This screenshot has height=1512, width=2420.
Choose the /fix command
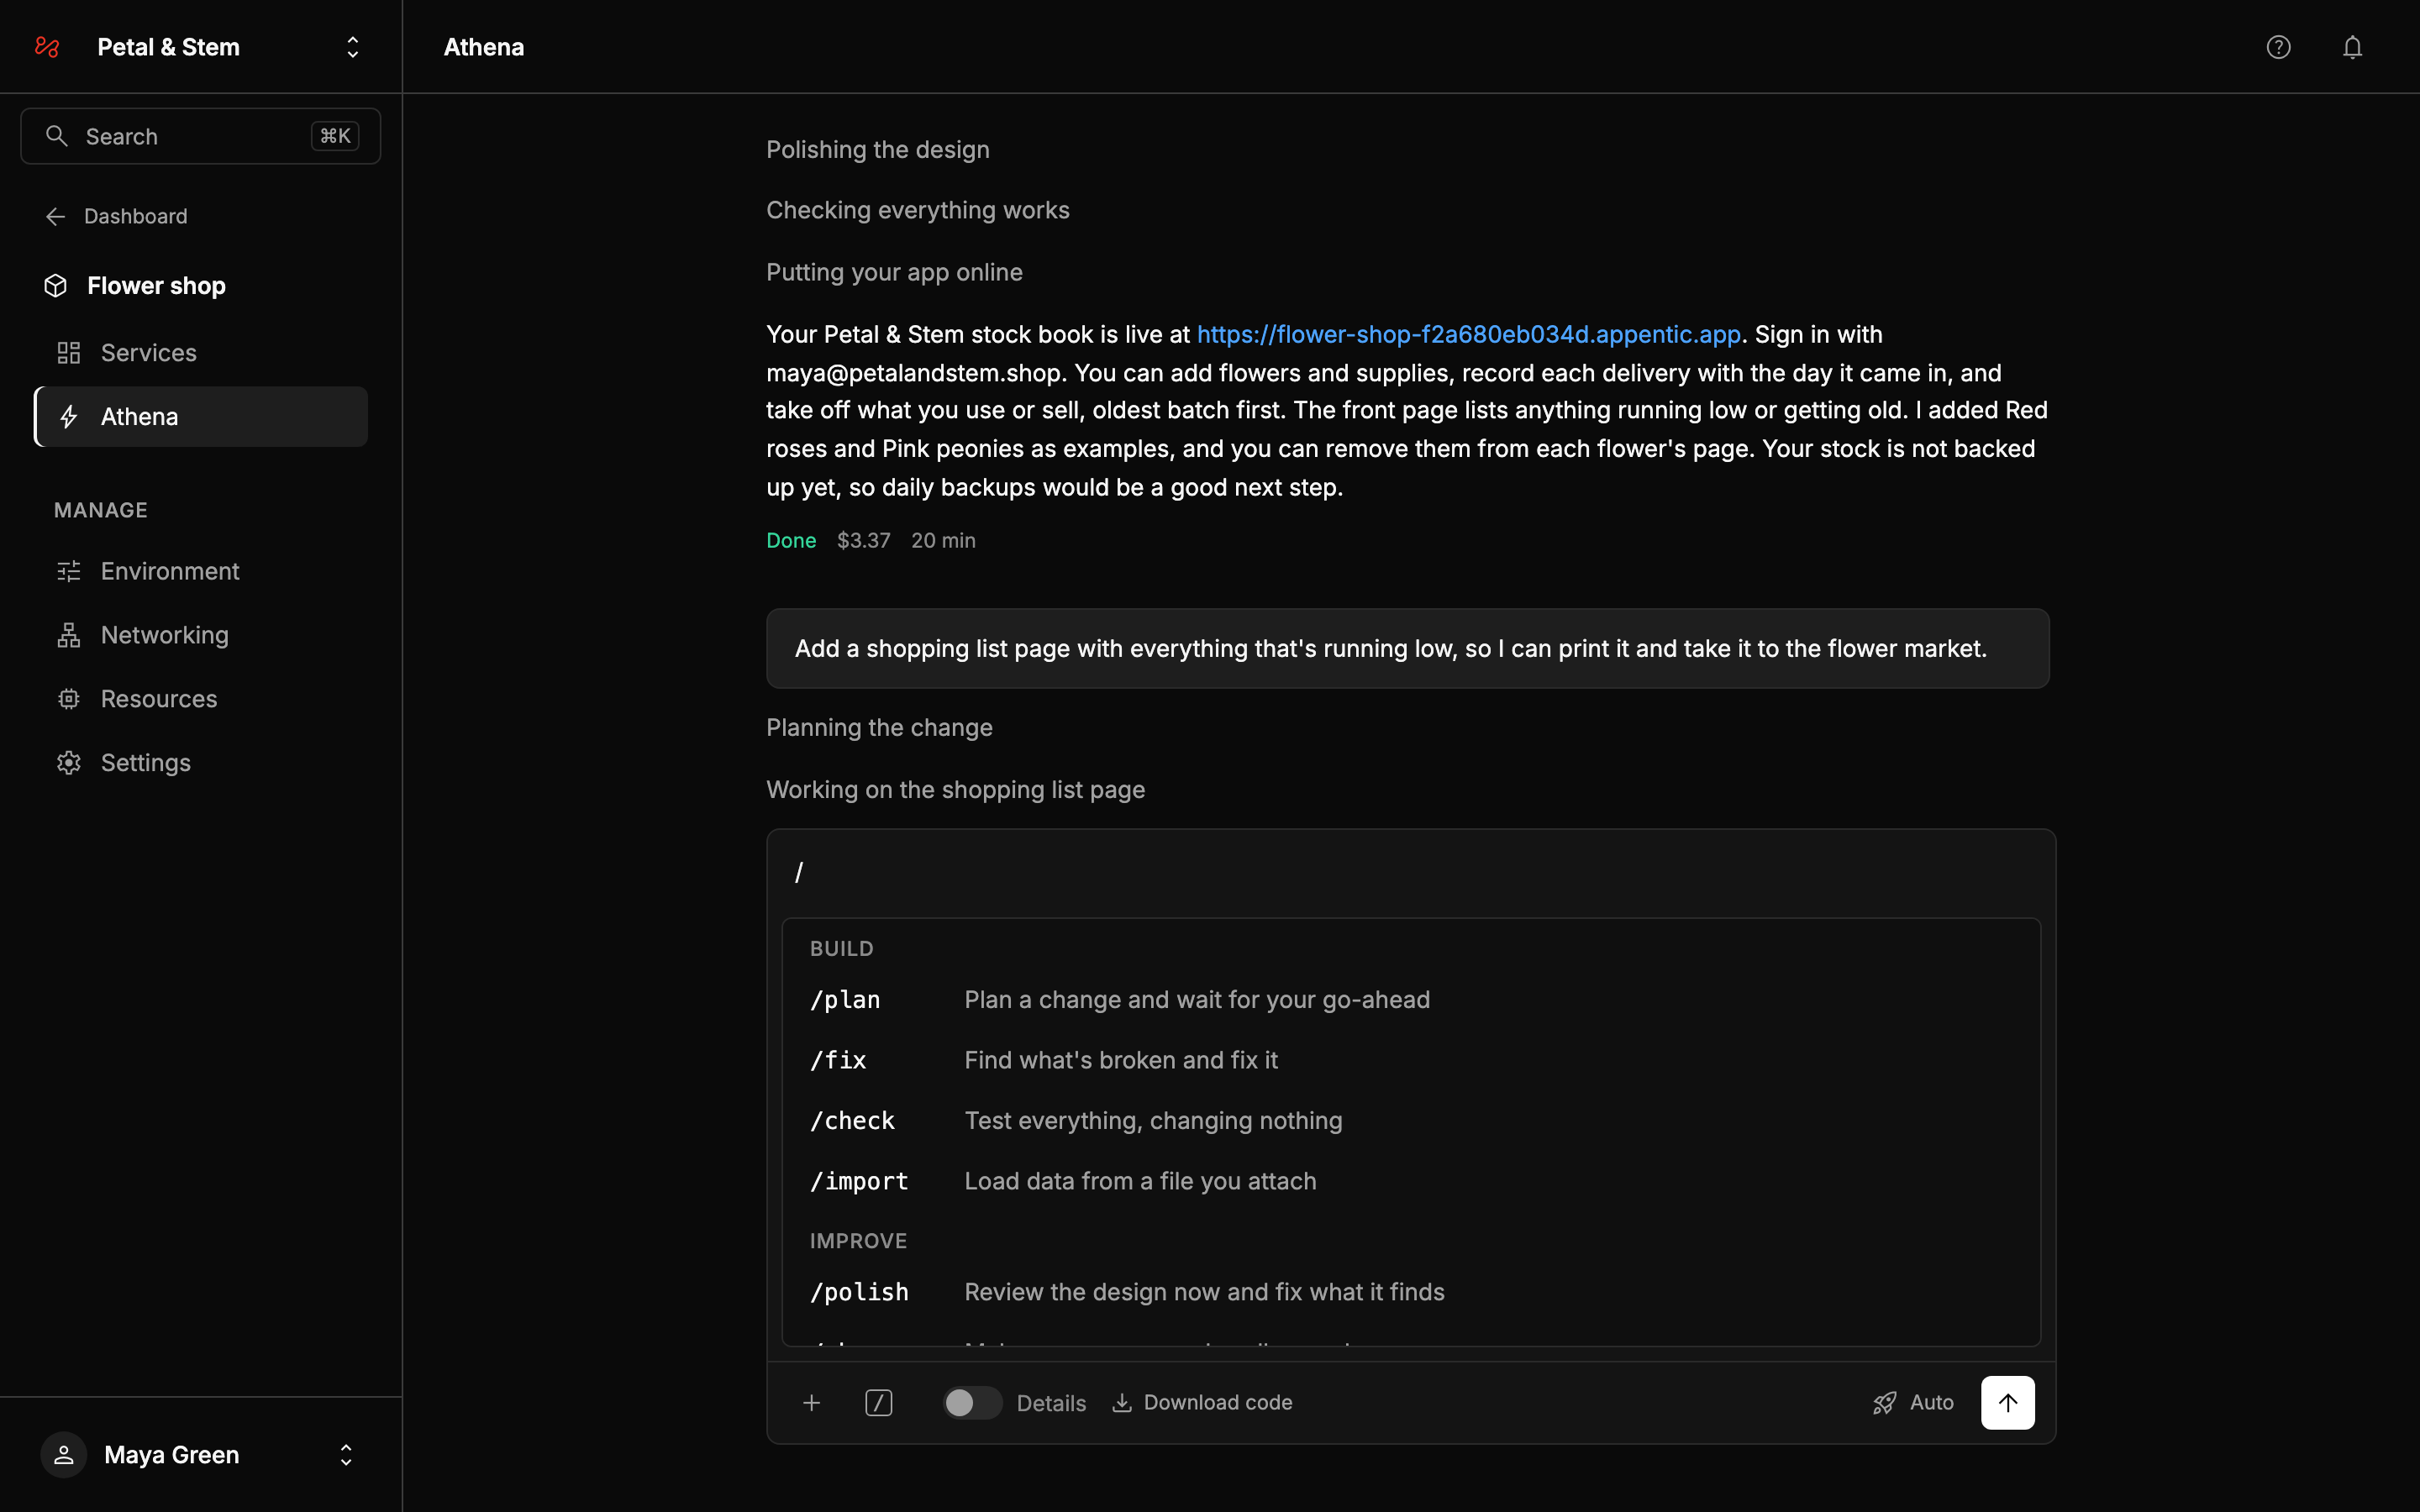coord(1410,1060)
